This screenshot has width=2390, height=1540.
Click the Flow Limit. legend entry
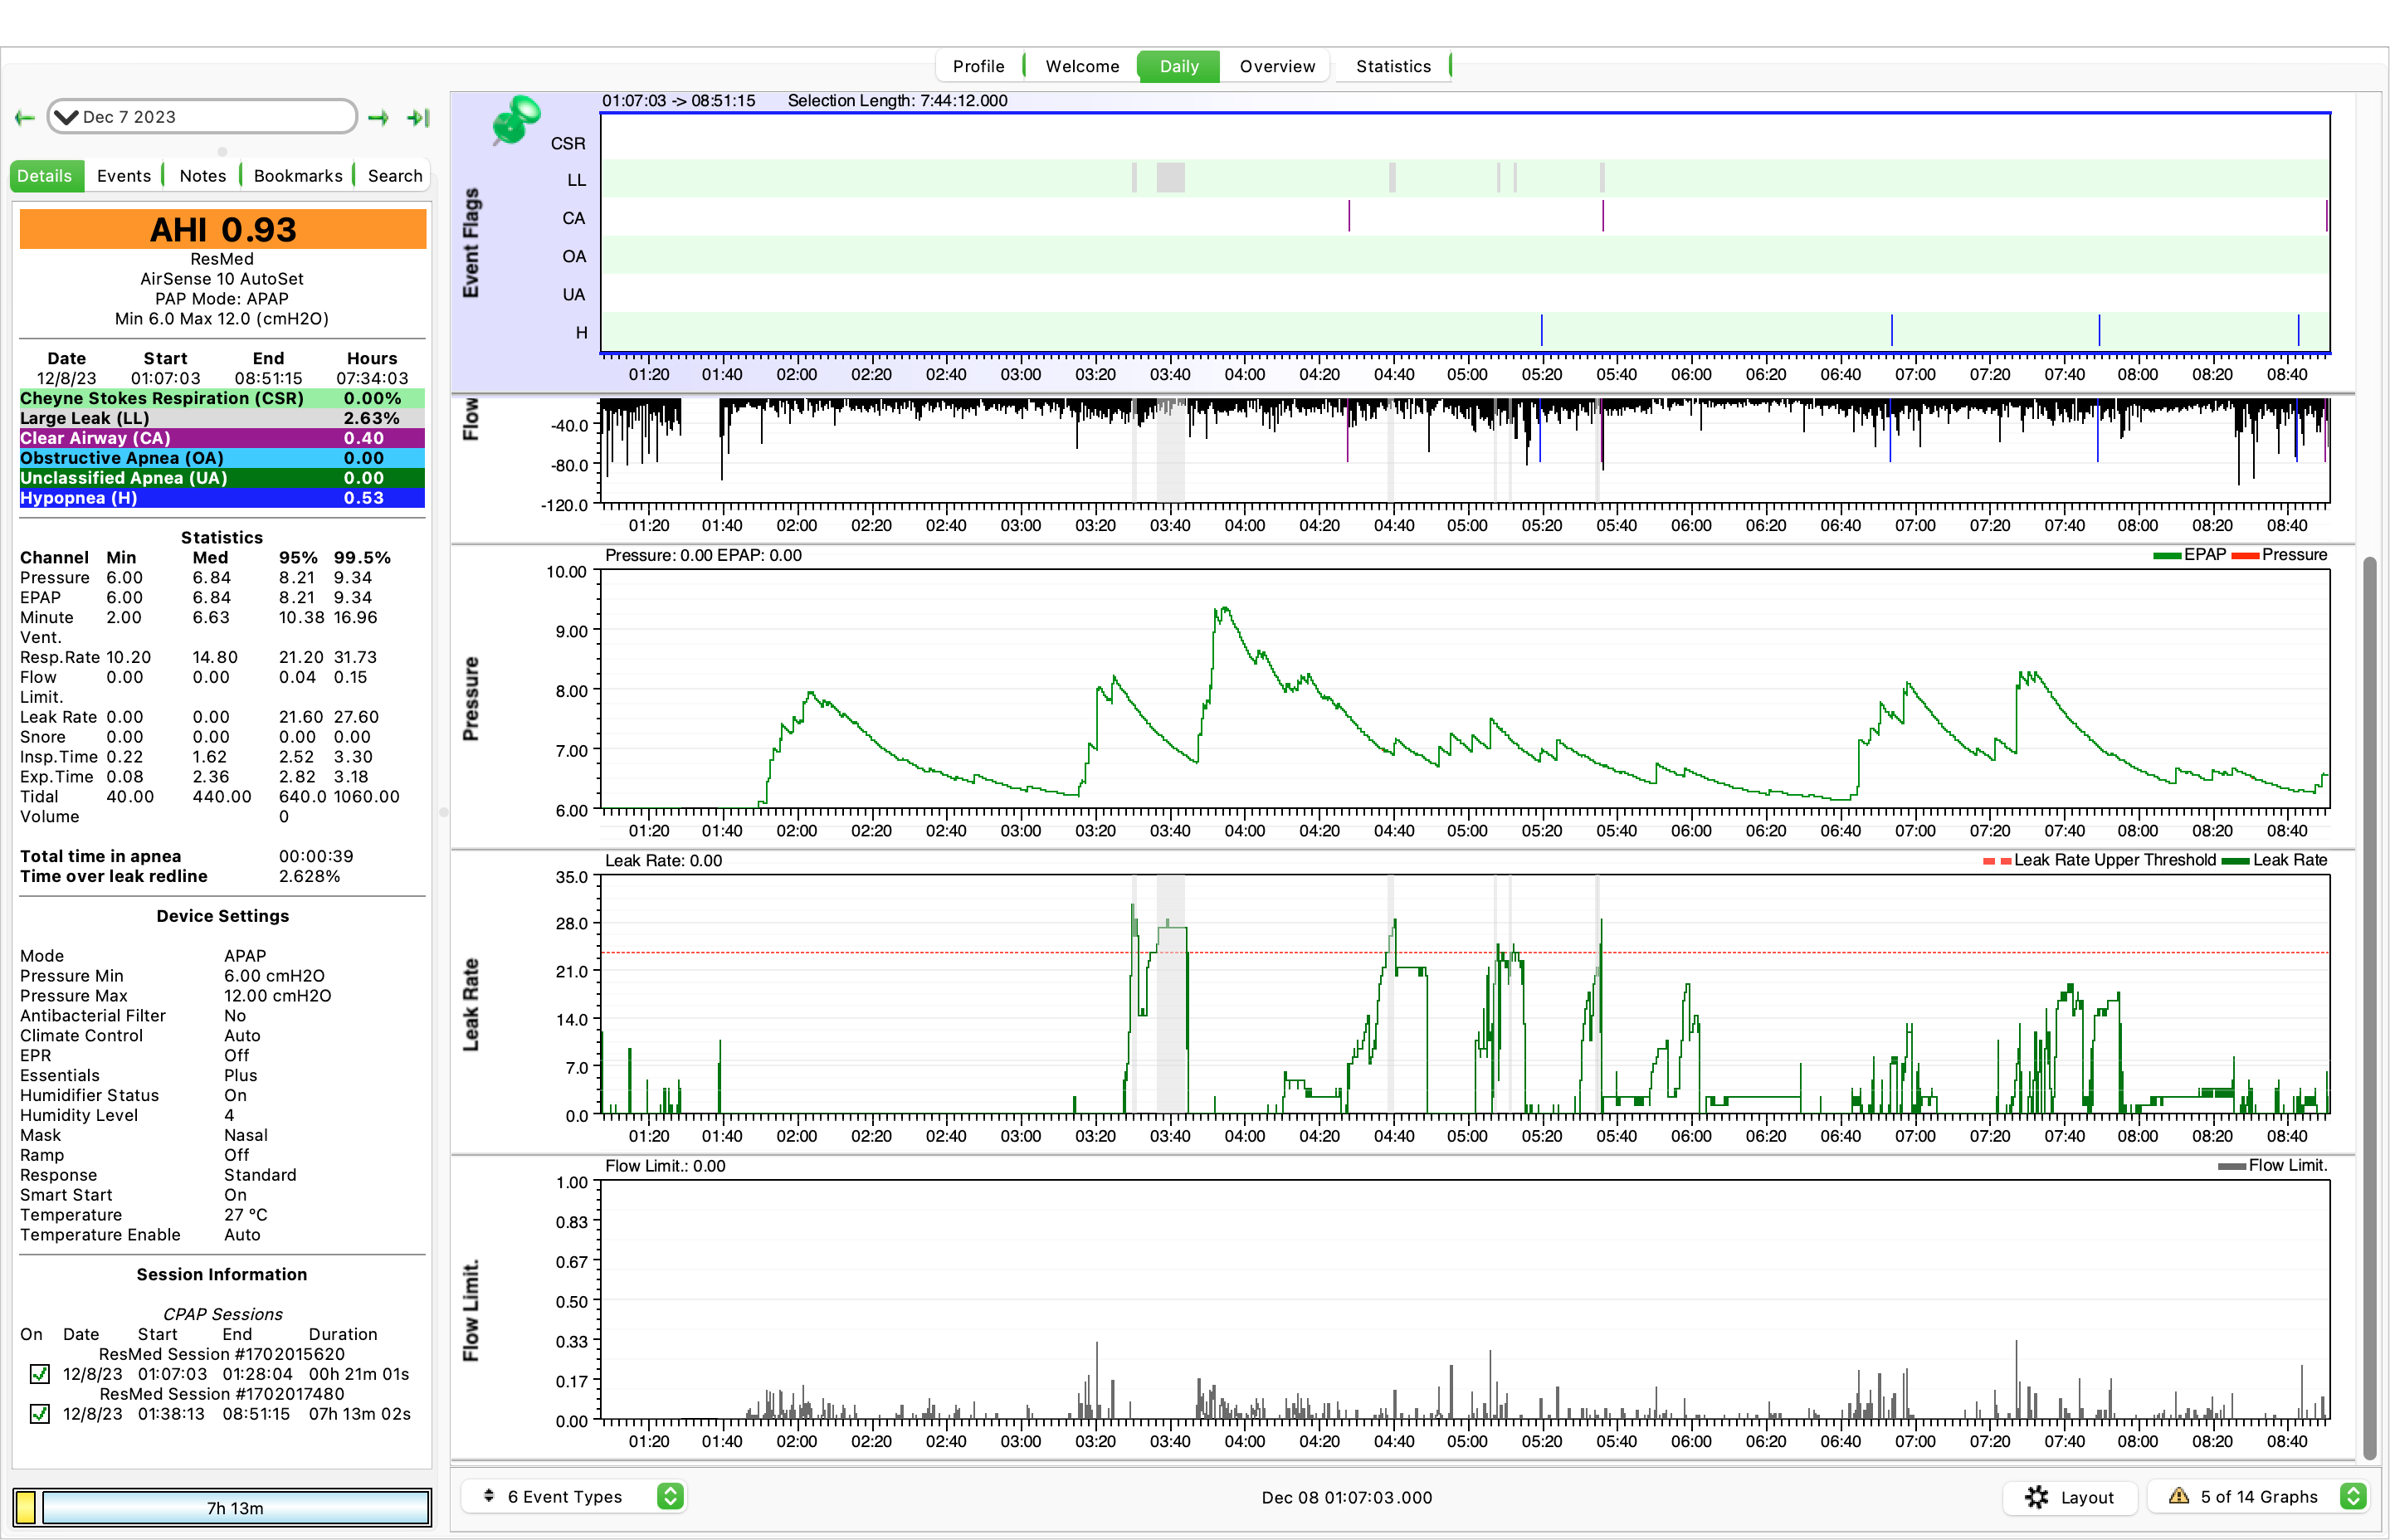pos(2273,1165)
